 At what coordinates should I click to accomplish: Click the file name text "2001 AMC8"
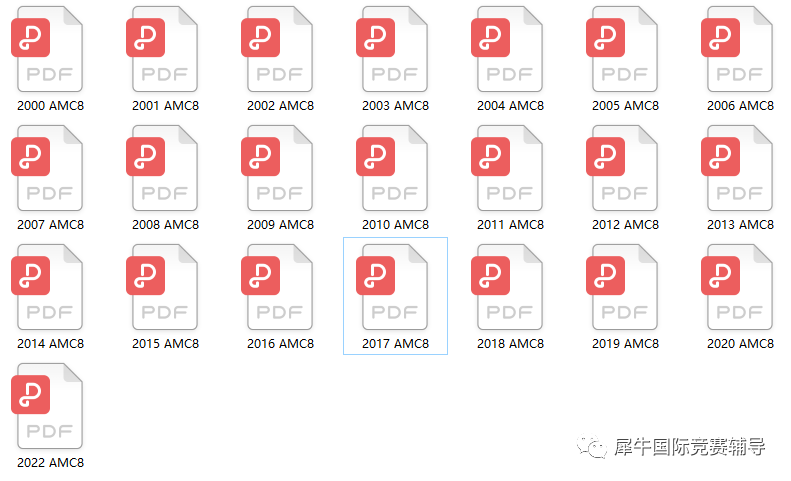point(165,105)
